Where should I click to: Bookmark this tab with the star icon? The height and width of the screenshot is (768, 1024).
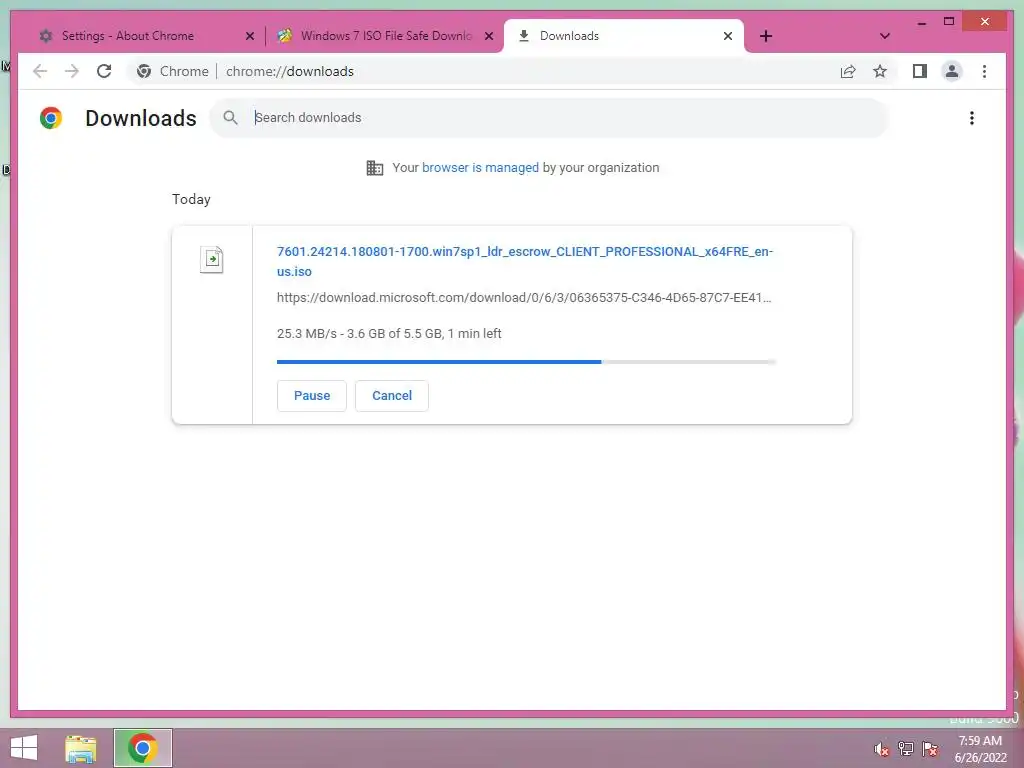[880, 71]
